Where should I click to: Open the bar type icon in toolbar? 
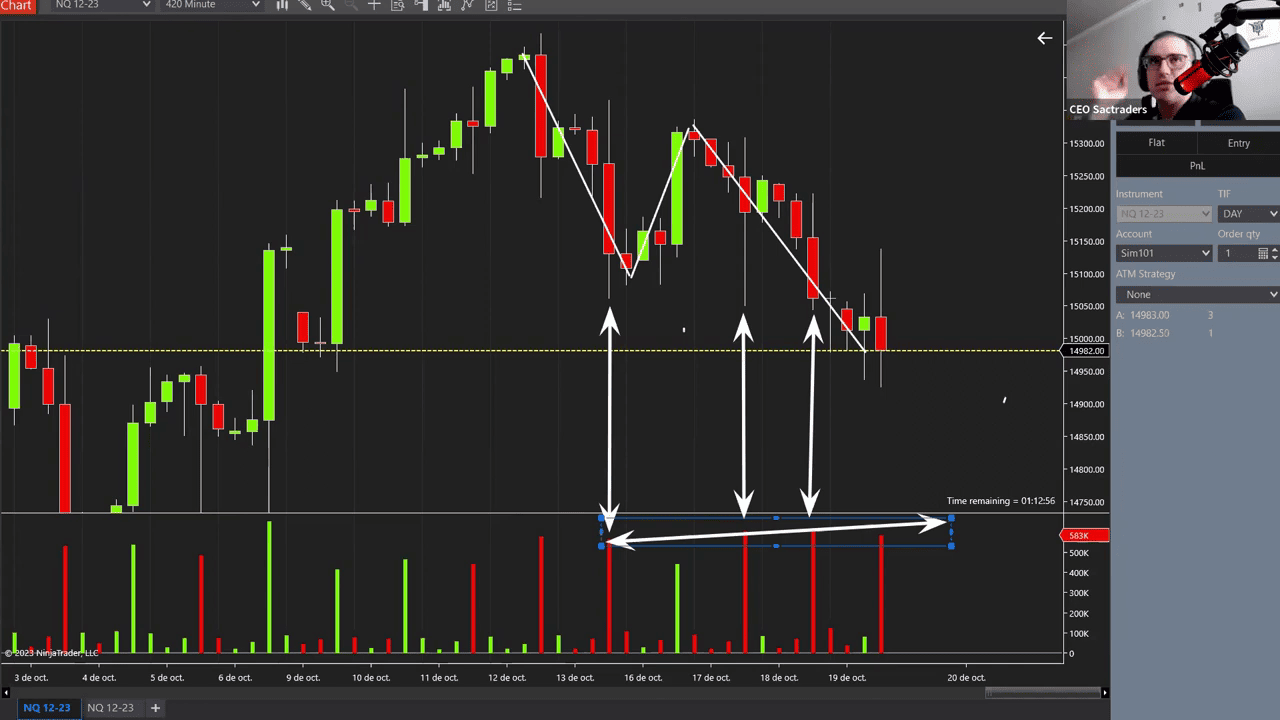click(282, 5)
